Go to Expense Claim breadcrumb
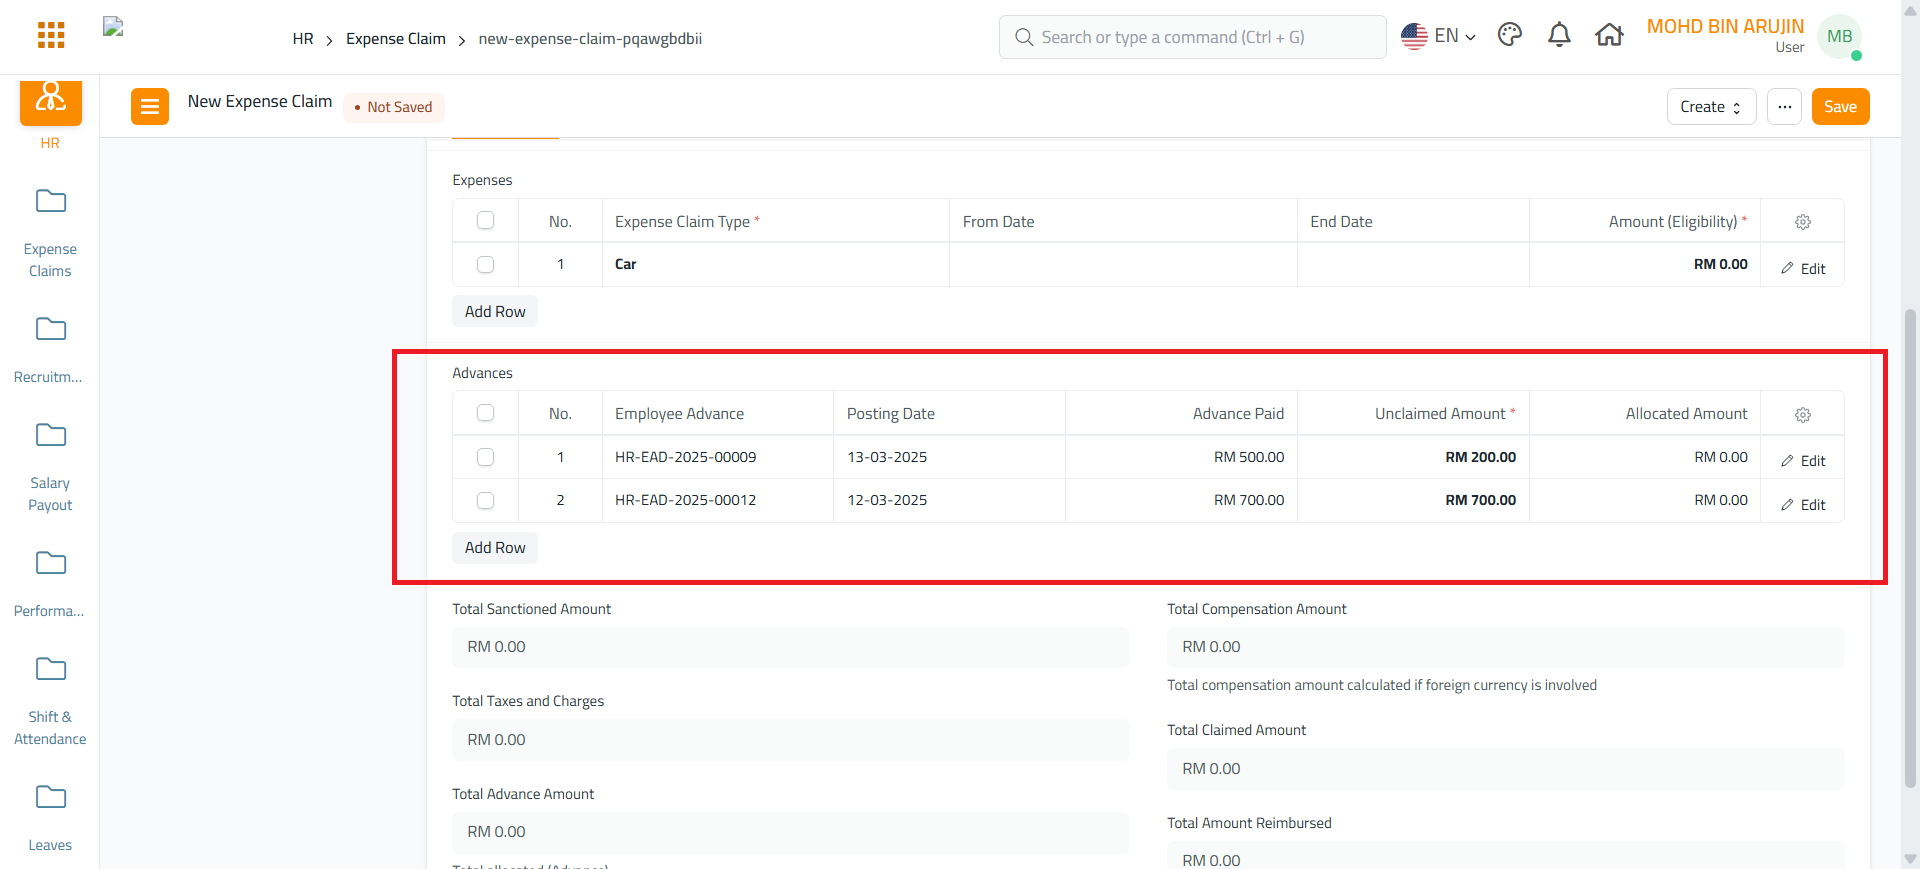This screenshot has width=1920, height=869. coord(396,39)
